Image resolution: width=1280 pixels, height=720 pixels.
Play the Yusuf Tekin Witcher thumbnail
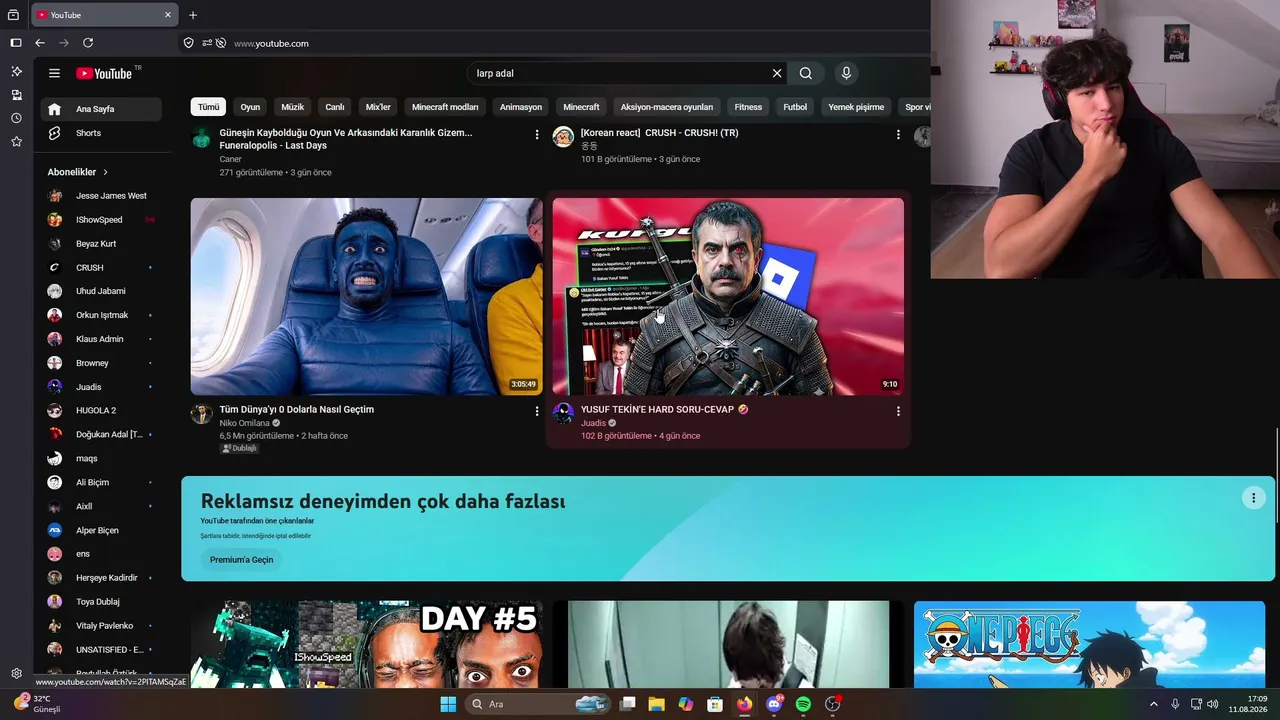728,296
